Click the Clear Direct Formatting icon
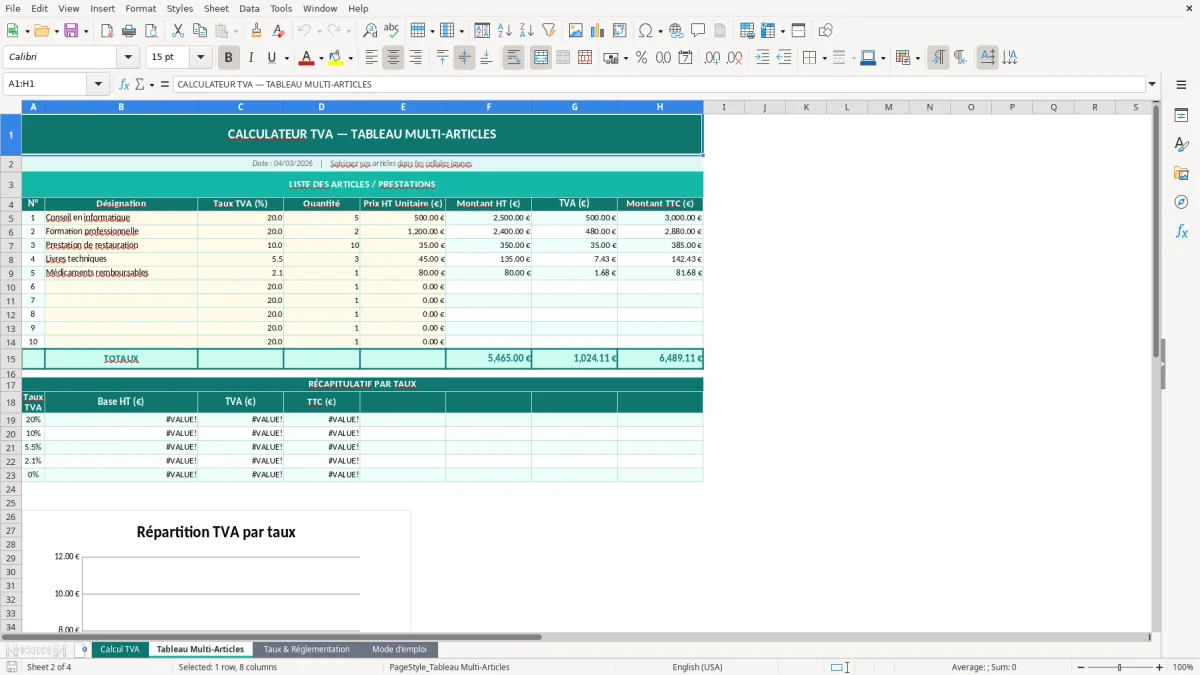 coord(279,31)
